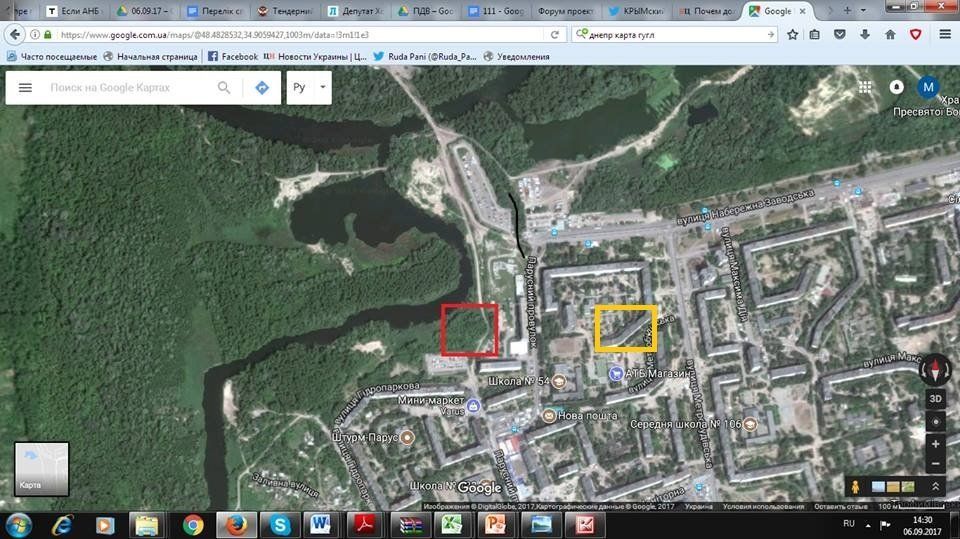Reset map orientation using the compass
The image size is (960, 539).
pyautogui.click(x=936, y=369)
